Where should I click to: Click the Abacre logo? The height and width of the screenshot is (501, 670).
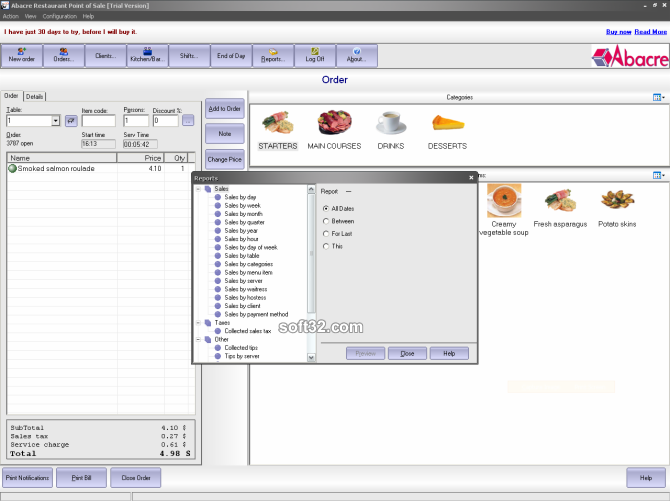[x=630, y=56]
